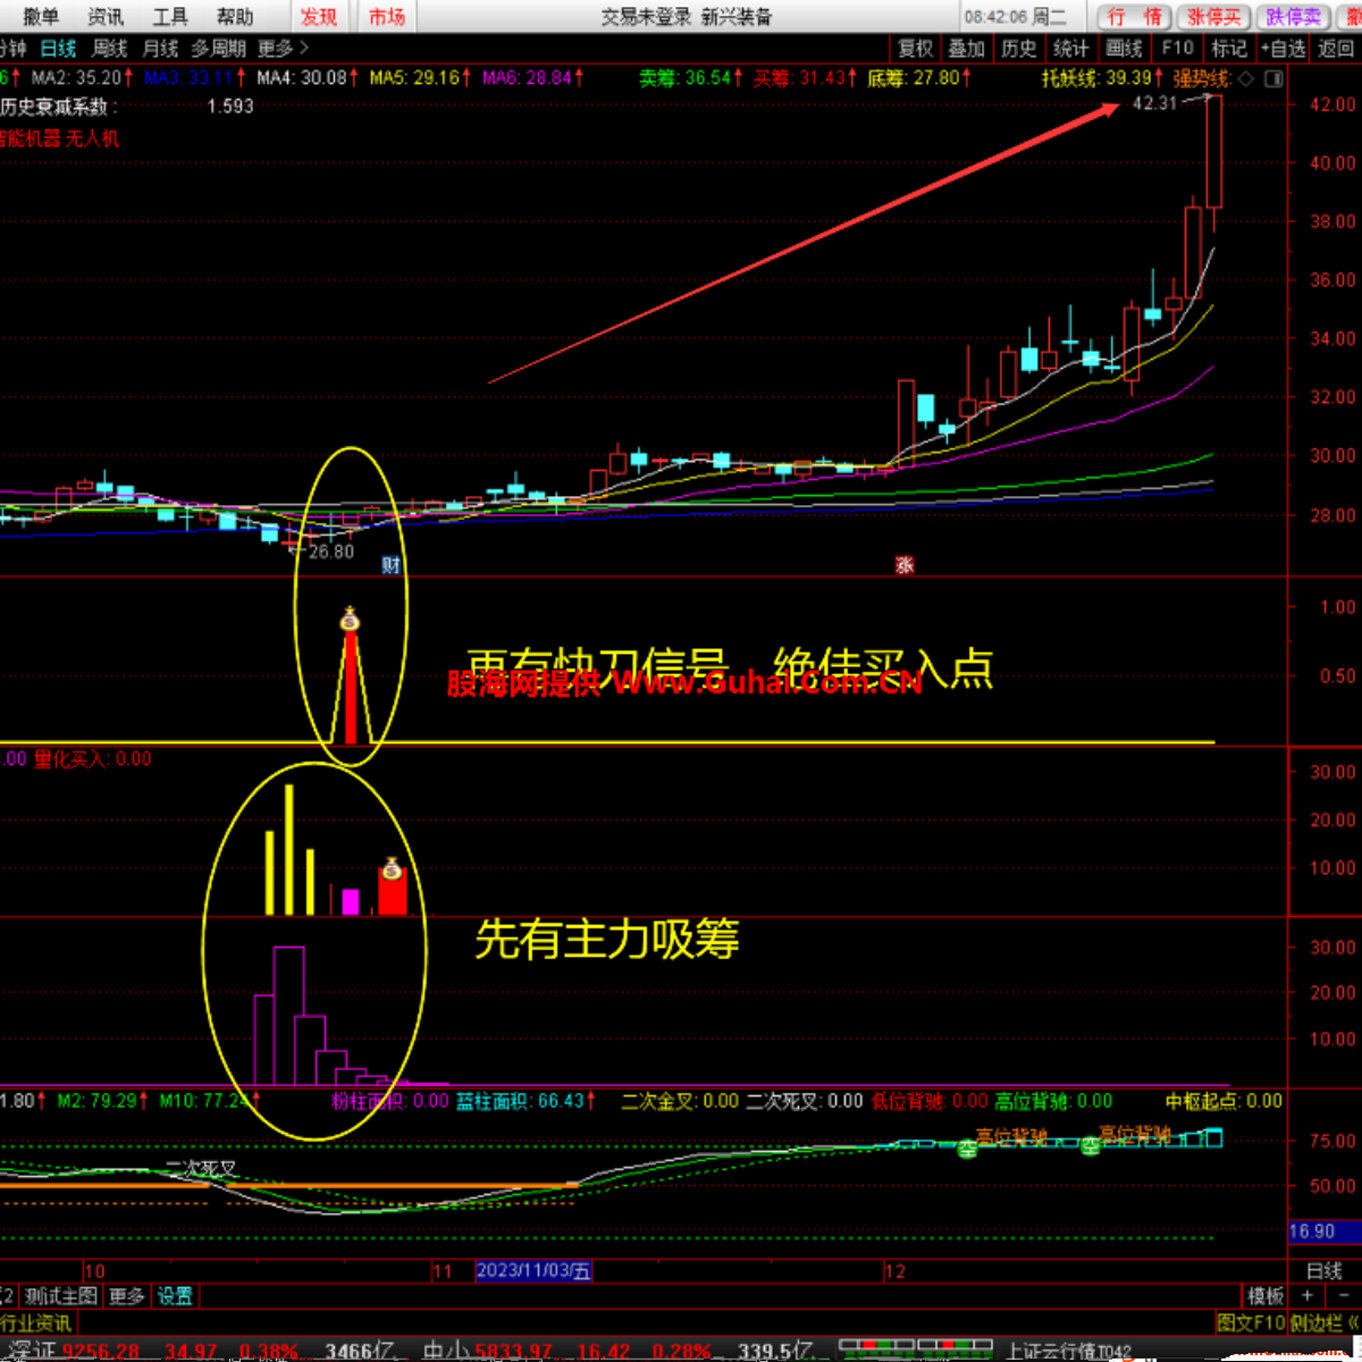
Task: Open the 叠加 overlay function
Action: [967, 47]
